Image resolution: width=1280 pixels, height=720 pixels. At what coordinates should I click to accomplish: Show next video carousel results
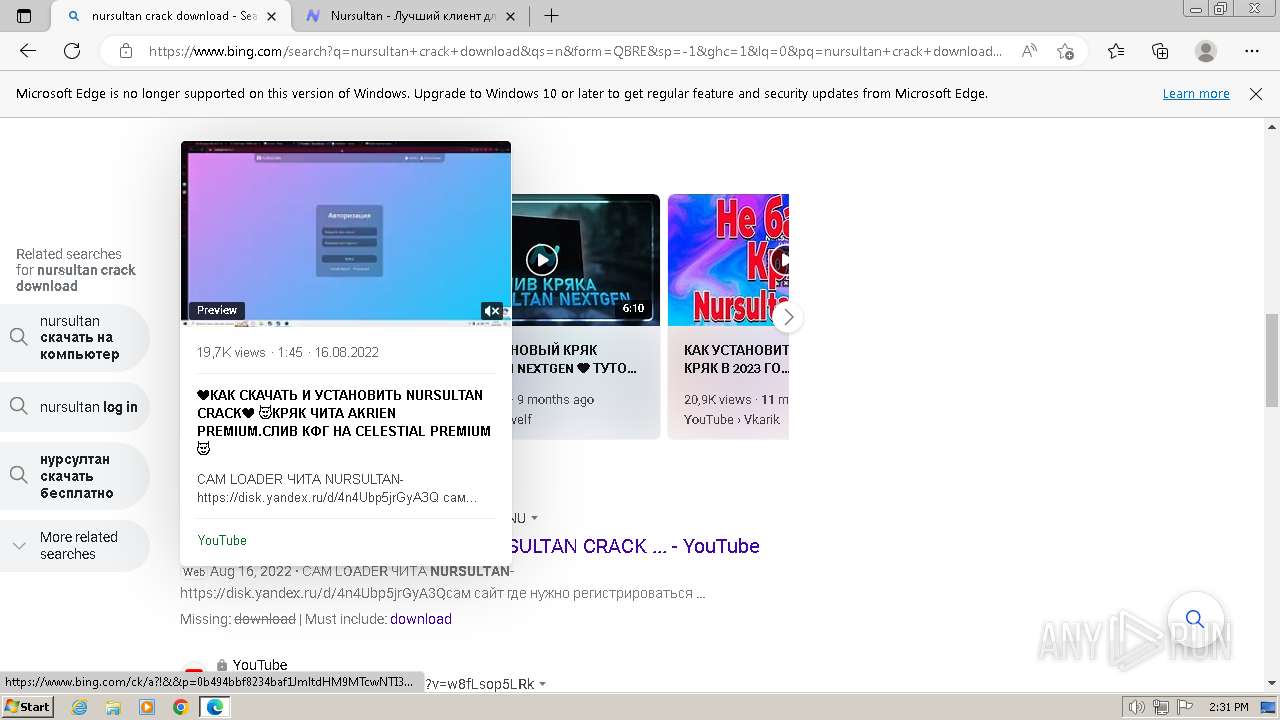(x=788, y=317)
